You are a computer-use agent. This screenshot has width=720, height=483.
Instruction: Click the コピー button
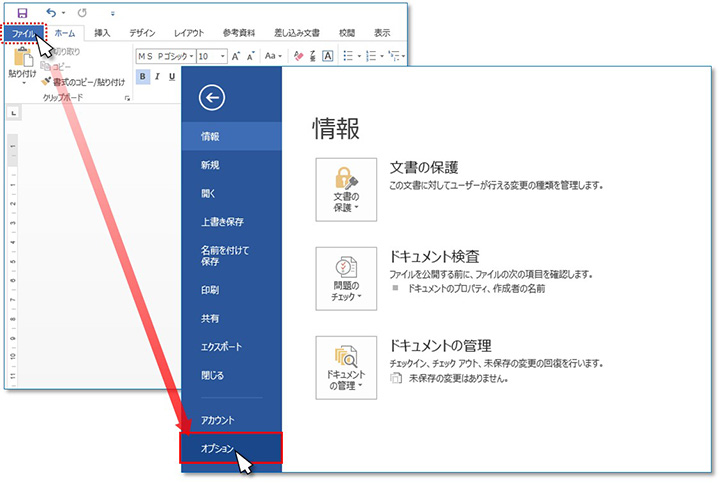56,67
